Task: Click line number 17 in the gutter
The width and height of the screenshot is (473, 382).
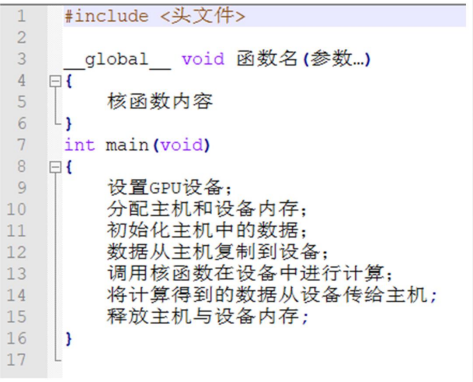Action: point(16,360)
